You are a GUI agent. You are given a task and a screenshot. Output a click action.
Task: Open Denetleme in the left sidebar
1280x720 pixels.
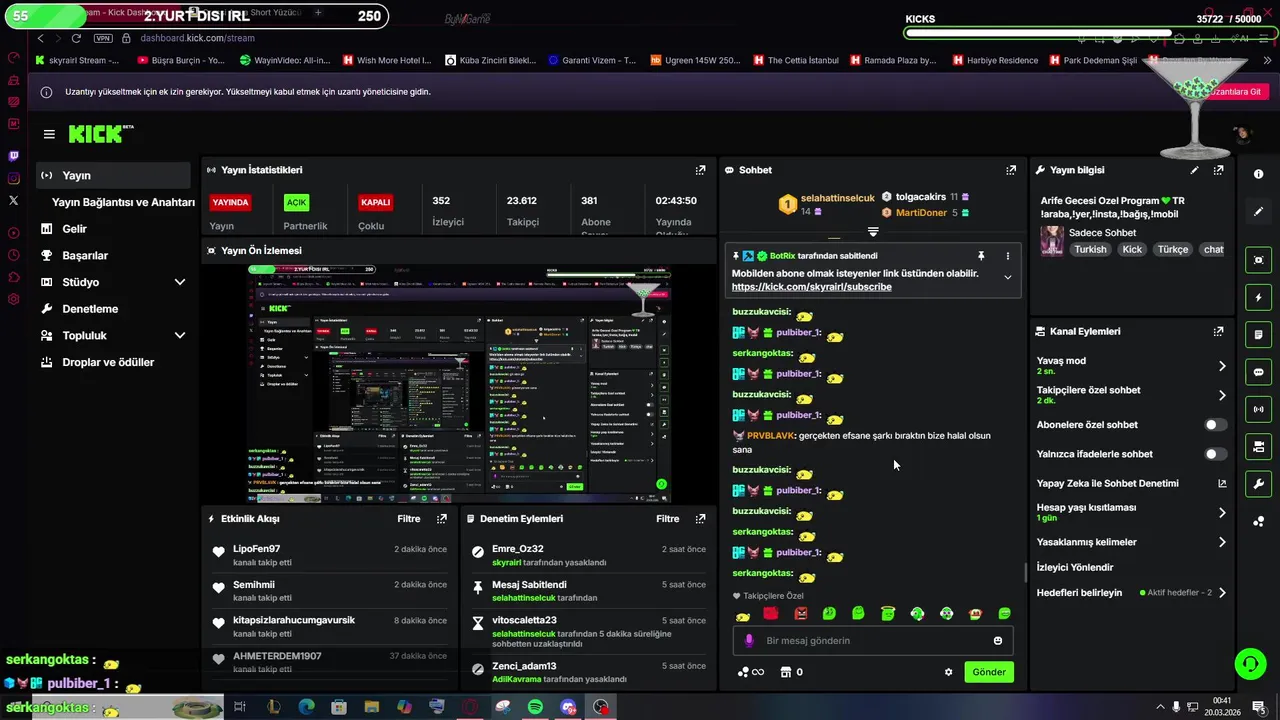coord(90,309)
